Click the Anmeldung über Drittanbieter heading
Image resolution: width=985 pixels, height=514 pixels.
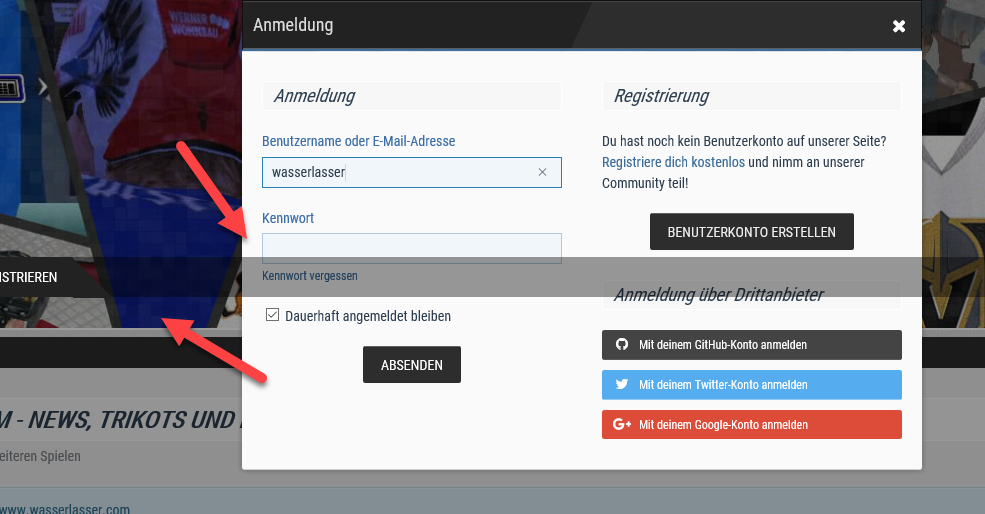coord(718,295)
